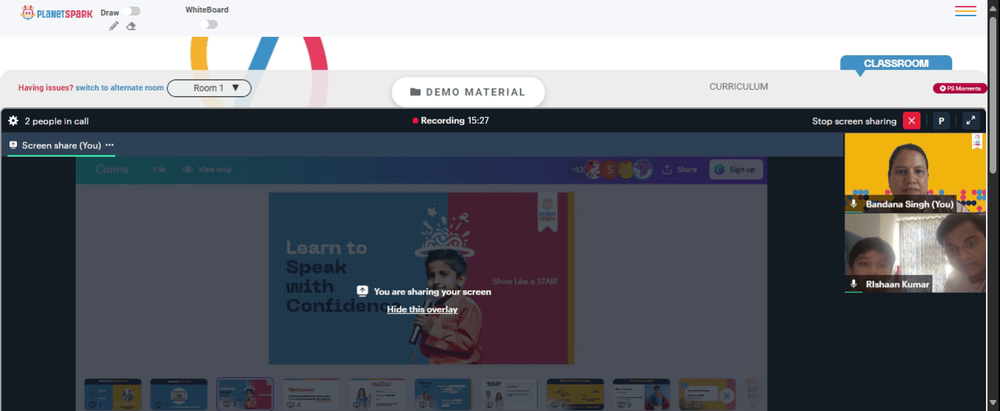Image resolution: width=1000 pixels, height=411 pixels.
Task: Enter fullscreen with expand icon
Action: click(971, 121)
